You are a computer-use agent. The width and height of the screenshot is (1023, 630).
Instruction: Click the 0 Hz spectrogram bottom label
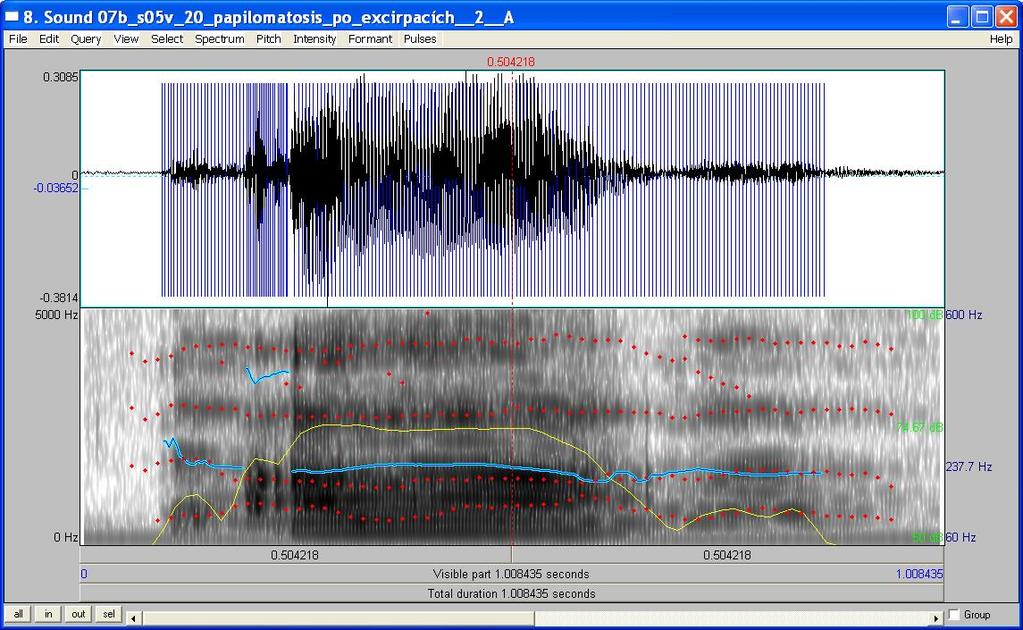pyautogui.click(x=66, y=537)
